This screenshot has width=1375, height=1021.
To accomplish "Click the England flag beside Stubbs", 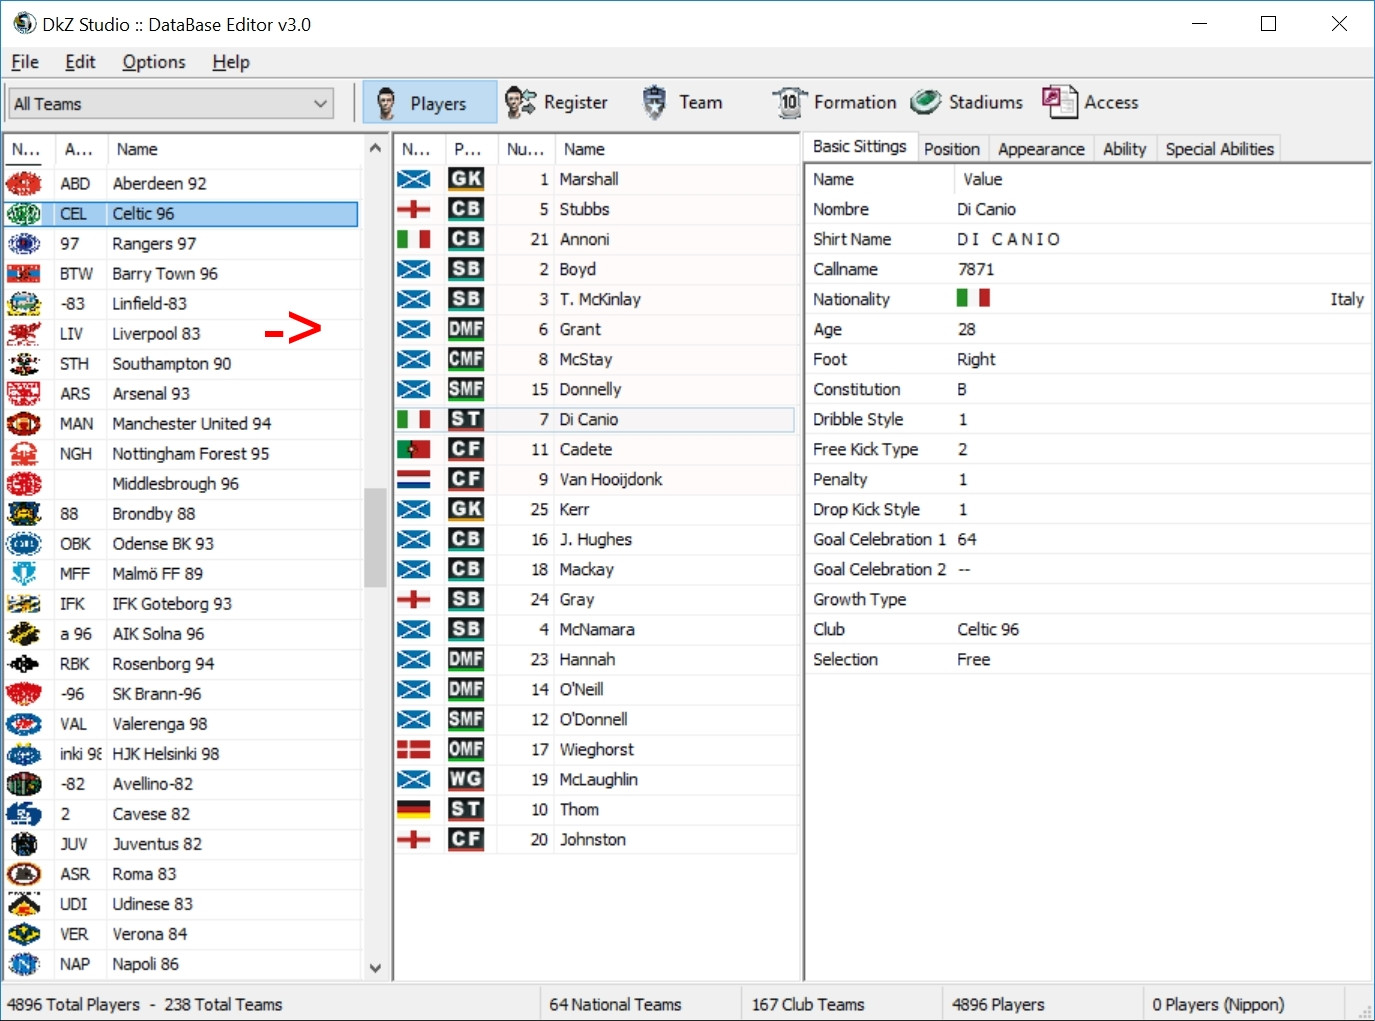I will [x=414, y=210].
